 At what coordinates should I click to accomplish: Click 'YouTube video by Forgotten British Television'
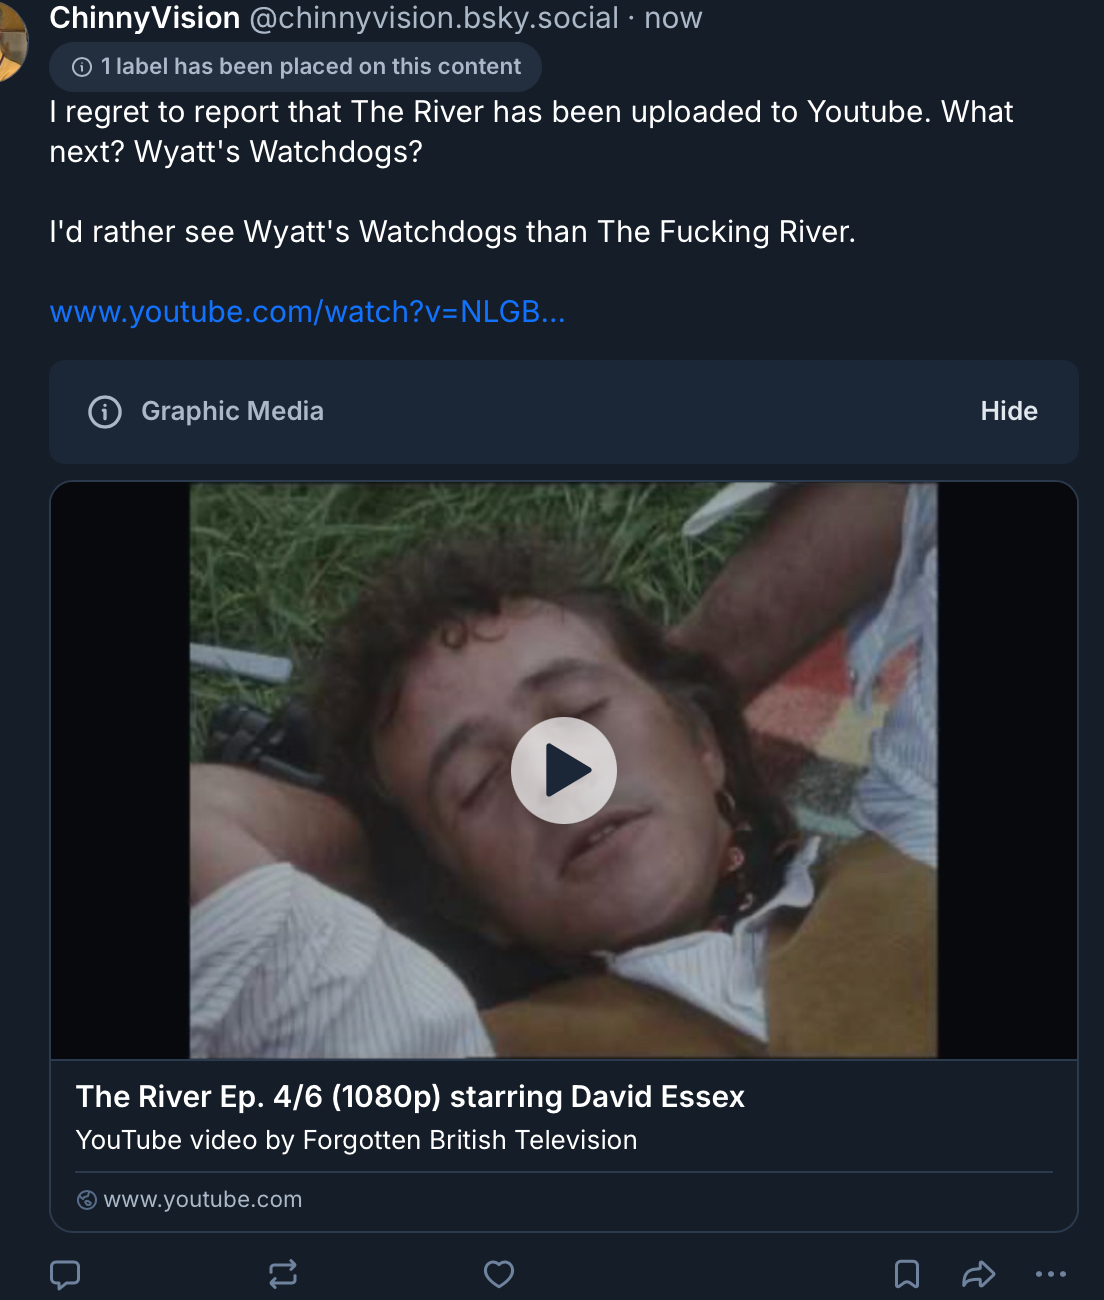(x=356, y=1140)
